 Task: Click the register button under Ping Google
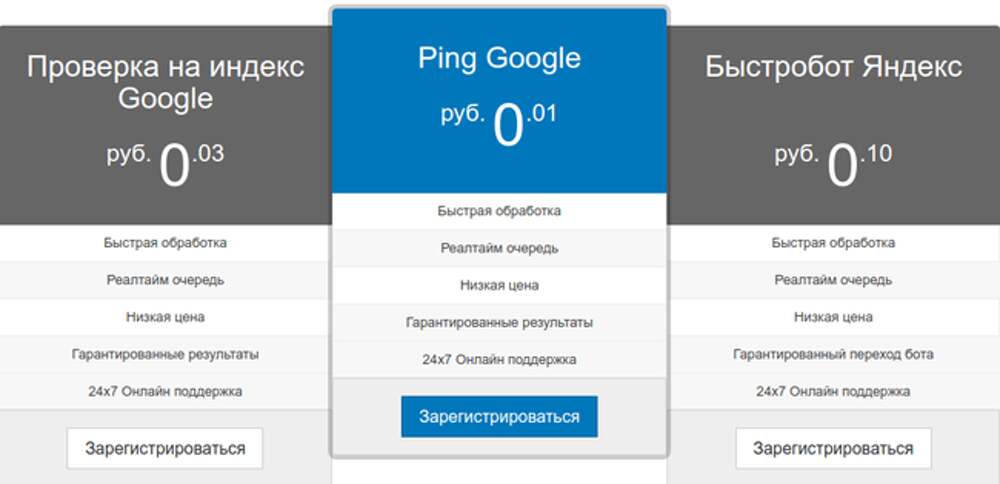[499, 417]
